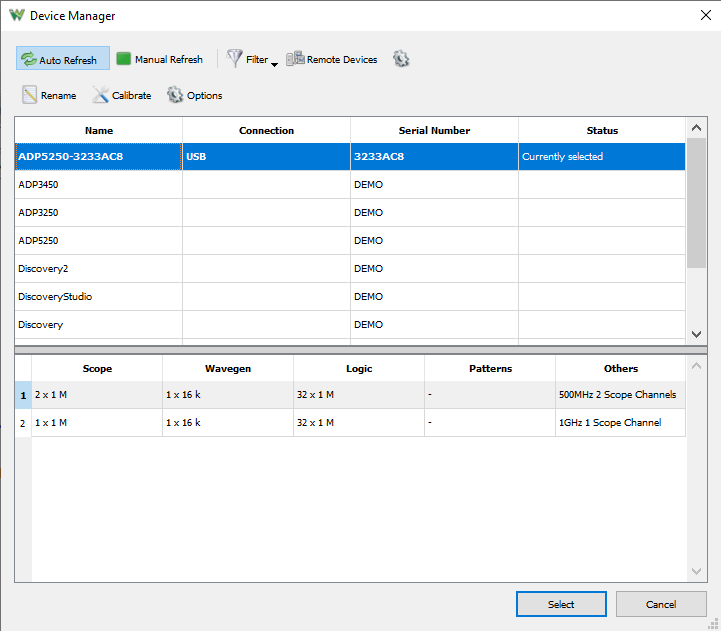Click the WaveForms logo in title bar
The width and height of the screenshot is (721, 631).
coord(17,15)
